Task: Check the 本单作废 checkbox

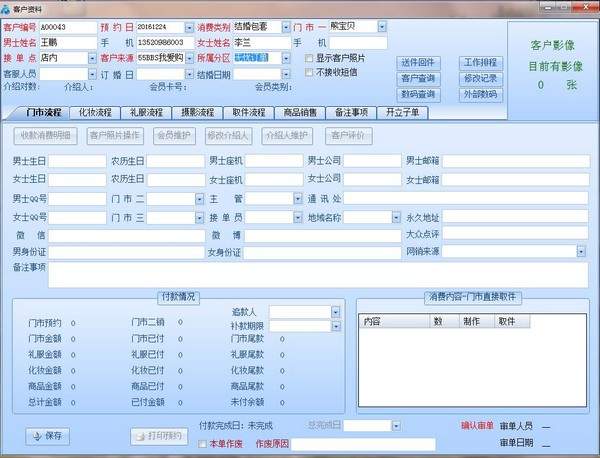Action: point(203,444)
